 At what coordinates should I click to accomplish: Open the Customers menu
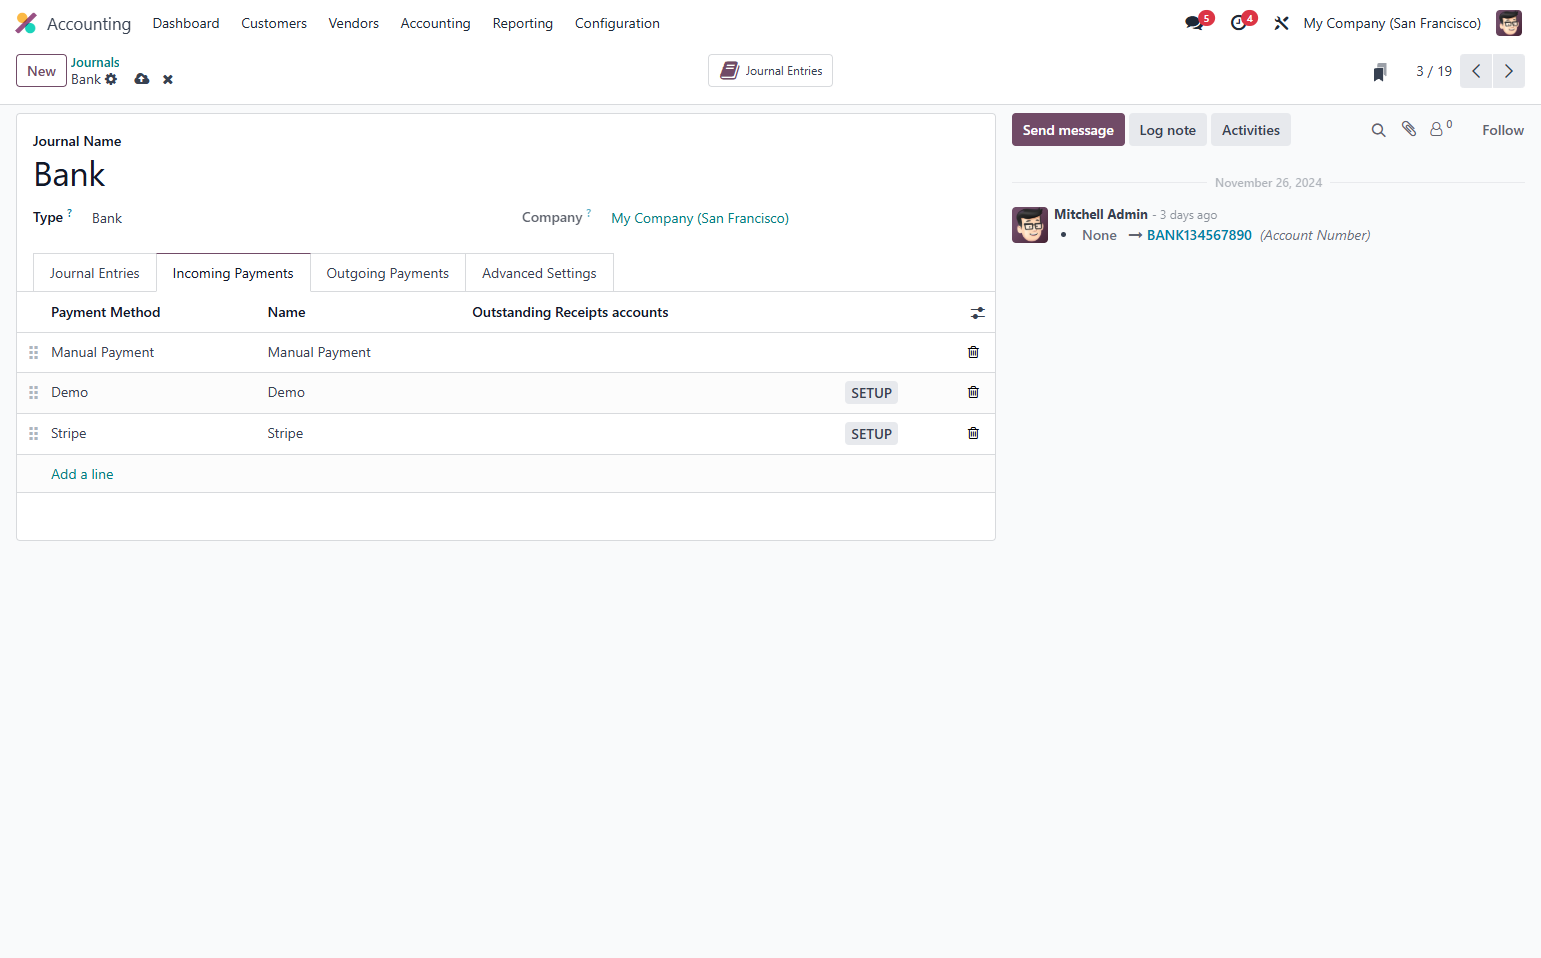click(274, 23)
